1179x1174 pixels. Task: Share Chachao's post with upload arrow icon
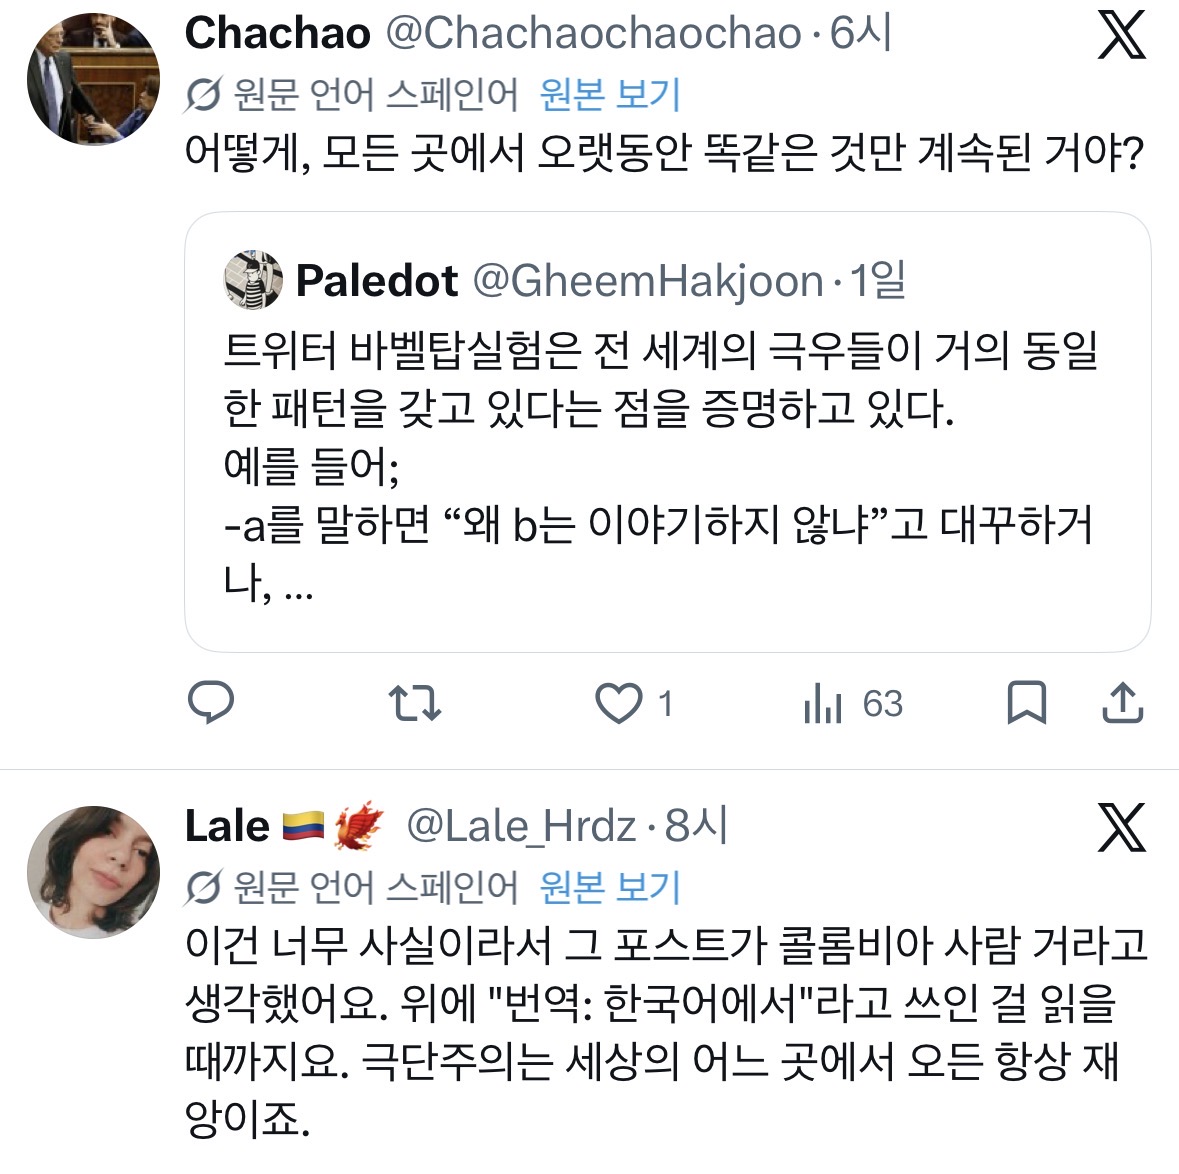point(1122,703)
